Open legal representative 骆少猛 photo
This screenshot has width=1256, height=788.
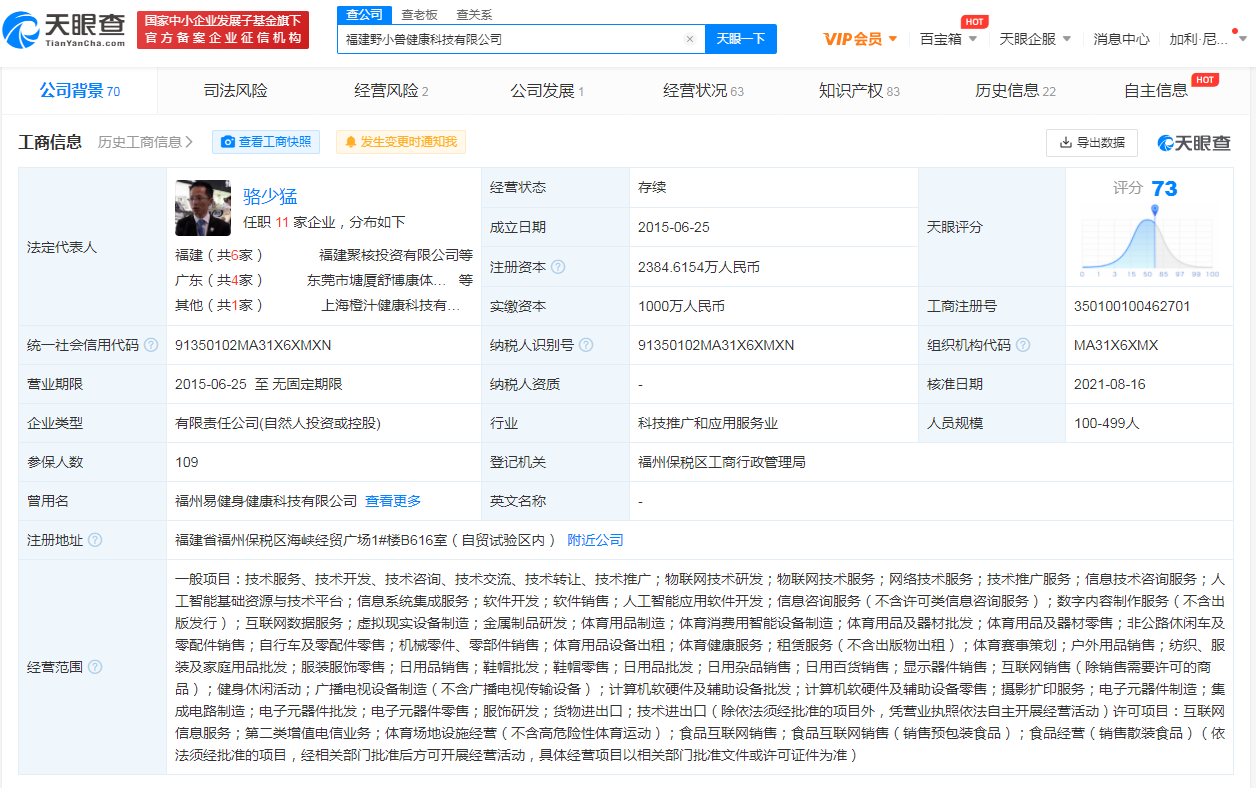tap(203, 207)
